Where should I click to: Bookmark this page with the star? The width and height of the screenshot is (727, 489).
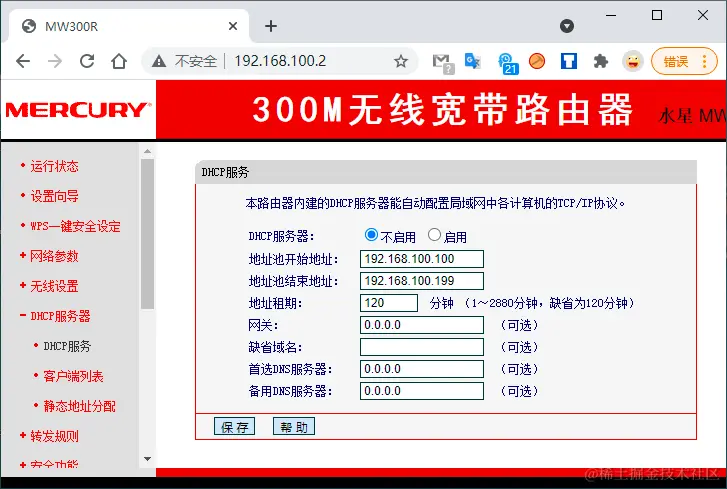401,61
